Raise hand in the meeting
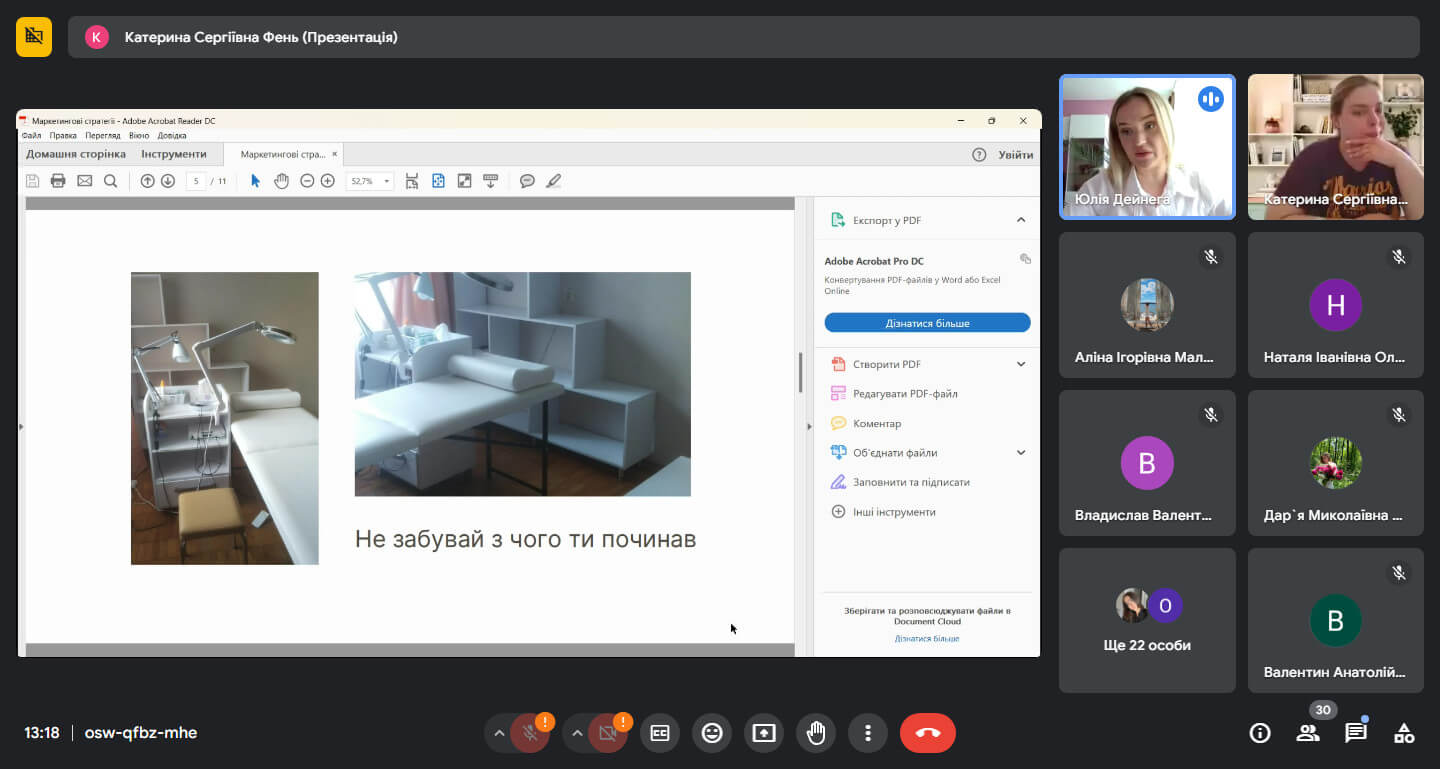This screenshot has width=1440, height=769. click(x=816, y=733)
